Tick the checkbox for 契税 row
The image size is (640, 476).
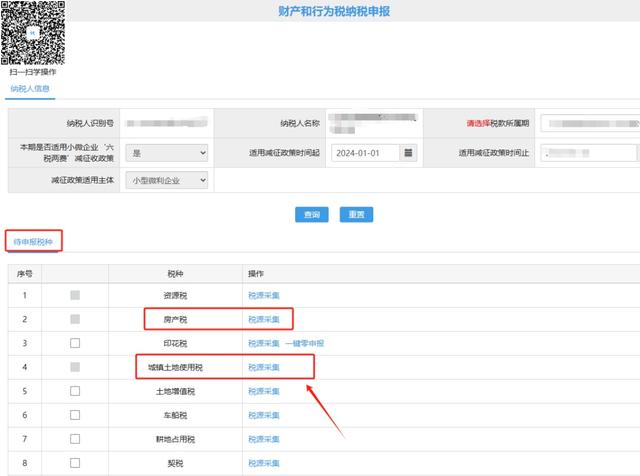pos(75,463)
